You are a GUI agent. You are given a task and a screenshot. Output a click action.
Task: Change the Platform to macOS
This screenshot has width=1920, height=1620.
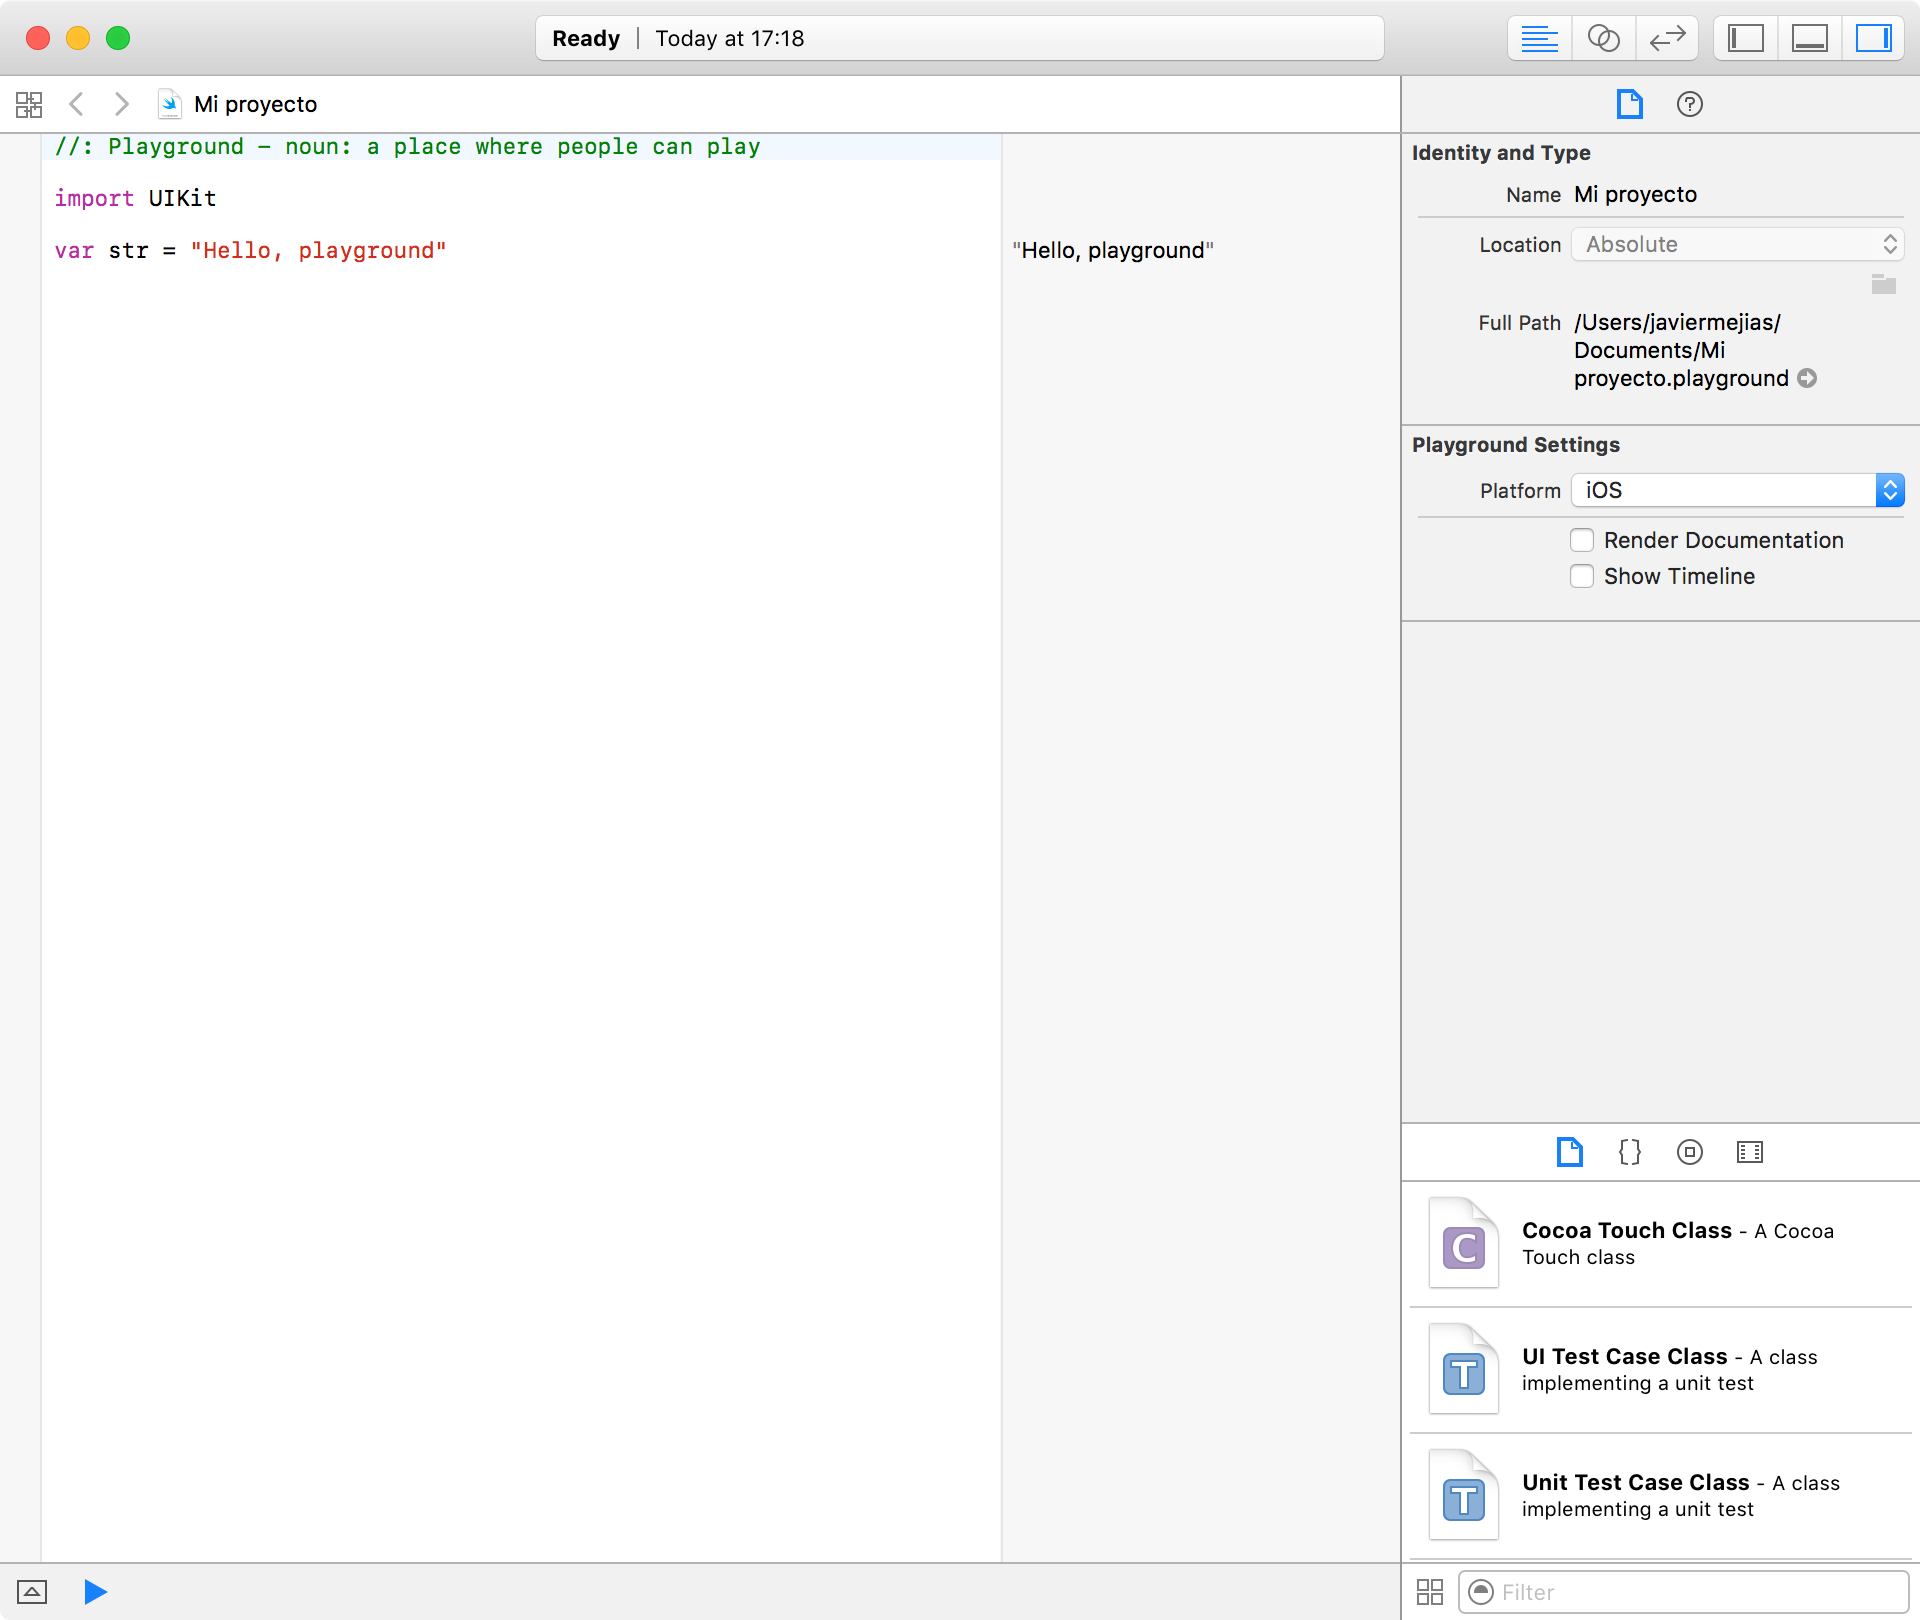[1736, 490]
